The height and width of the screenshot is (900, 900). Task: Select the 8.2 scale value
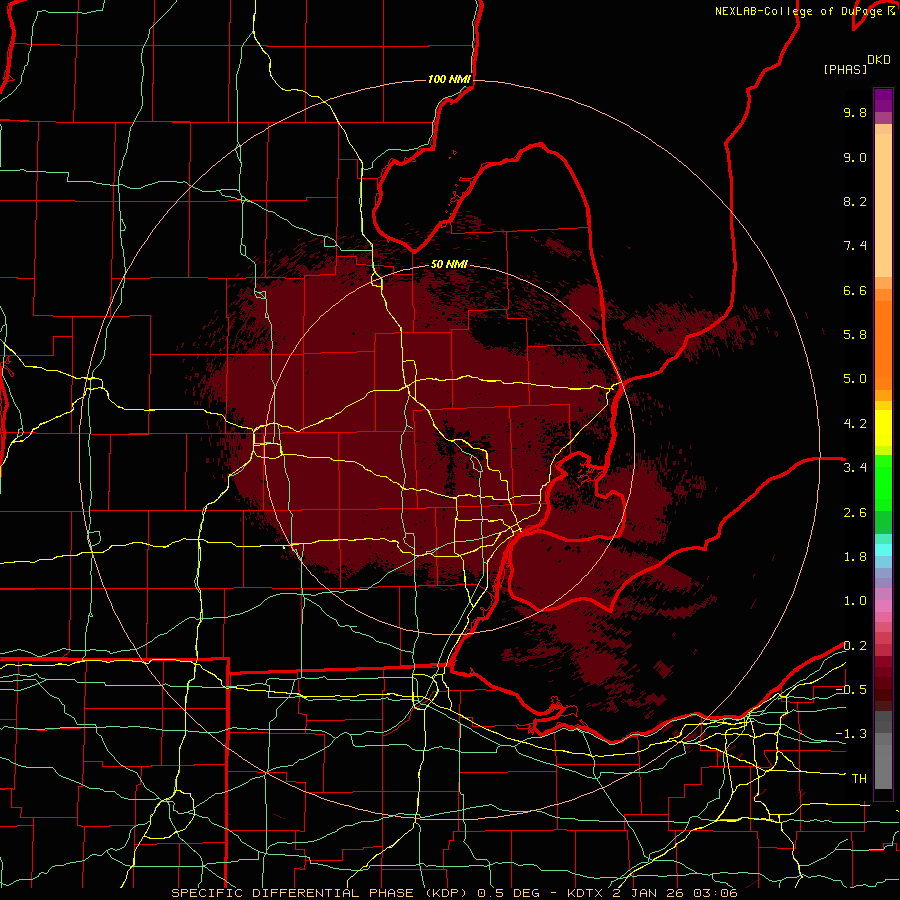click(x=855, y=201)
